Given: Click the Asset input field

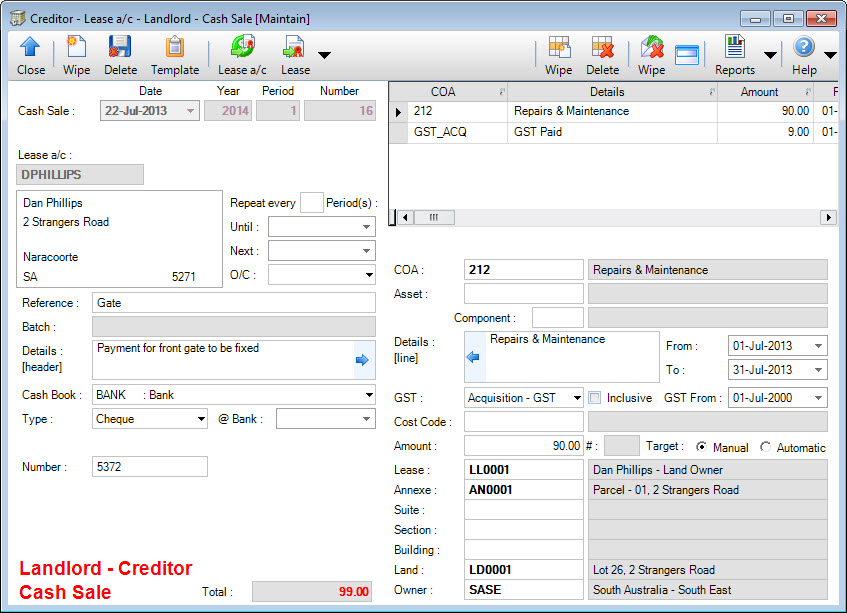Looking at the screenshot, I should click(523, 294).
